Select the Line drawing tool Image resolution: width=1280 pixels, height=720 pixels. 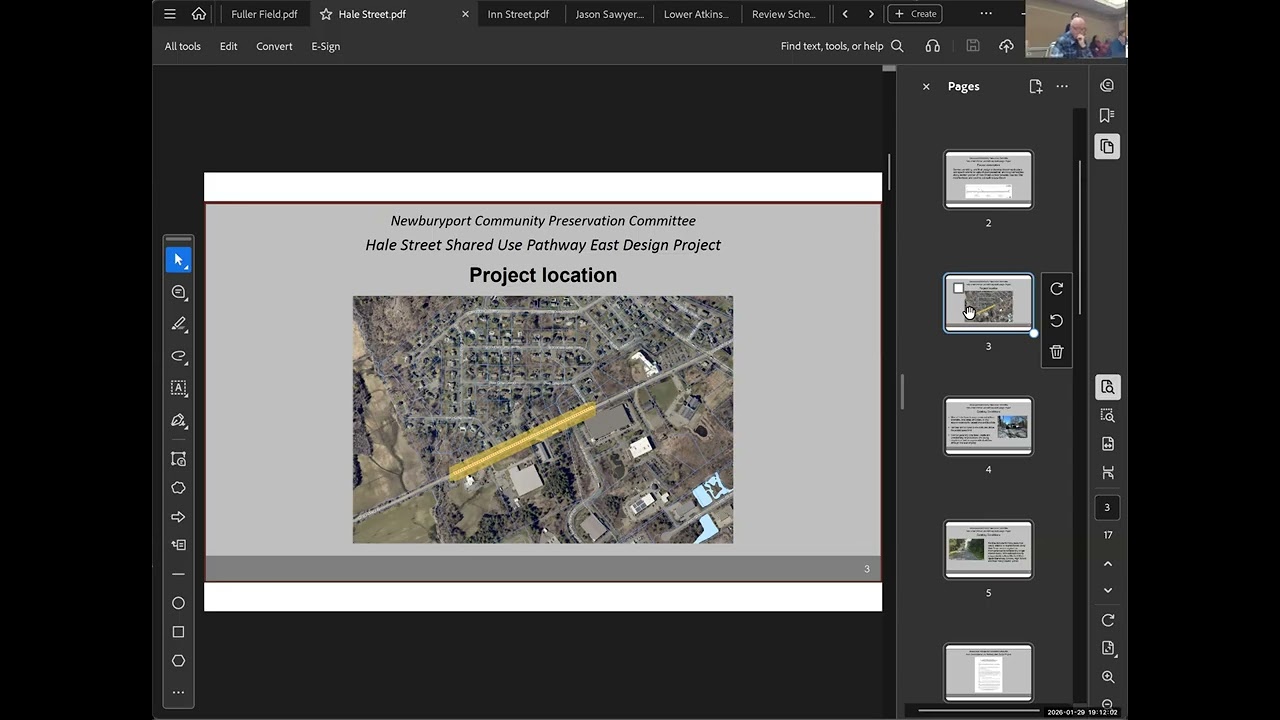[178, 574]
